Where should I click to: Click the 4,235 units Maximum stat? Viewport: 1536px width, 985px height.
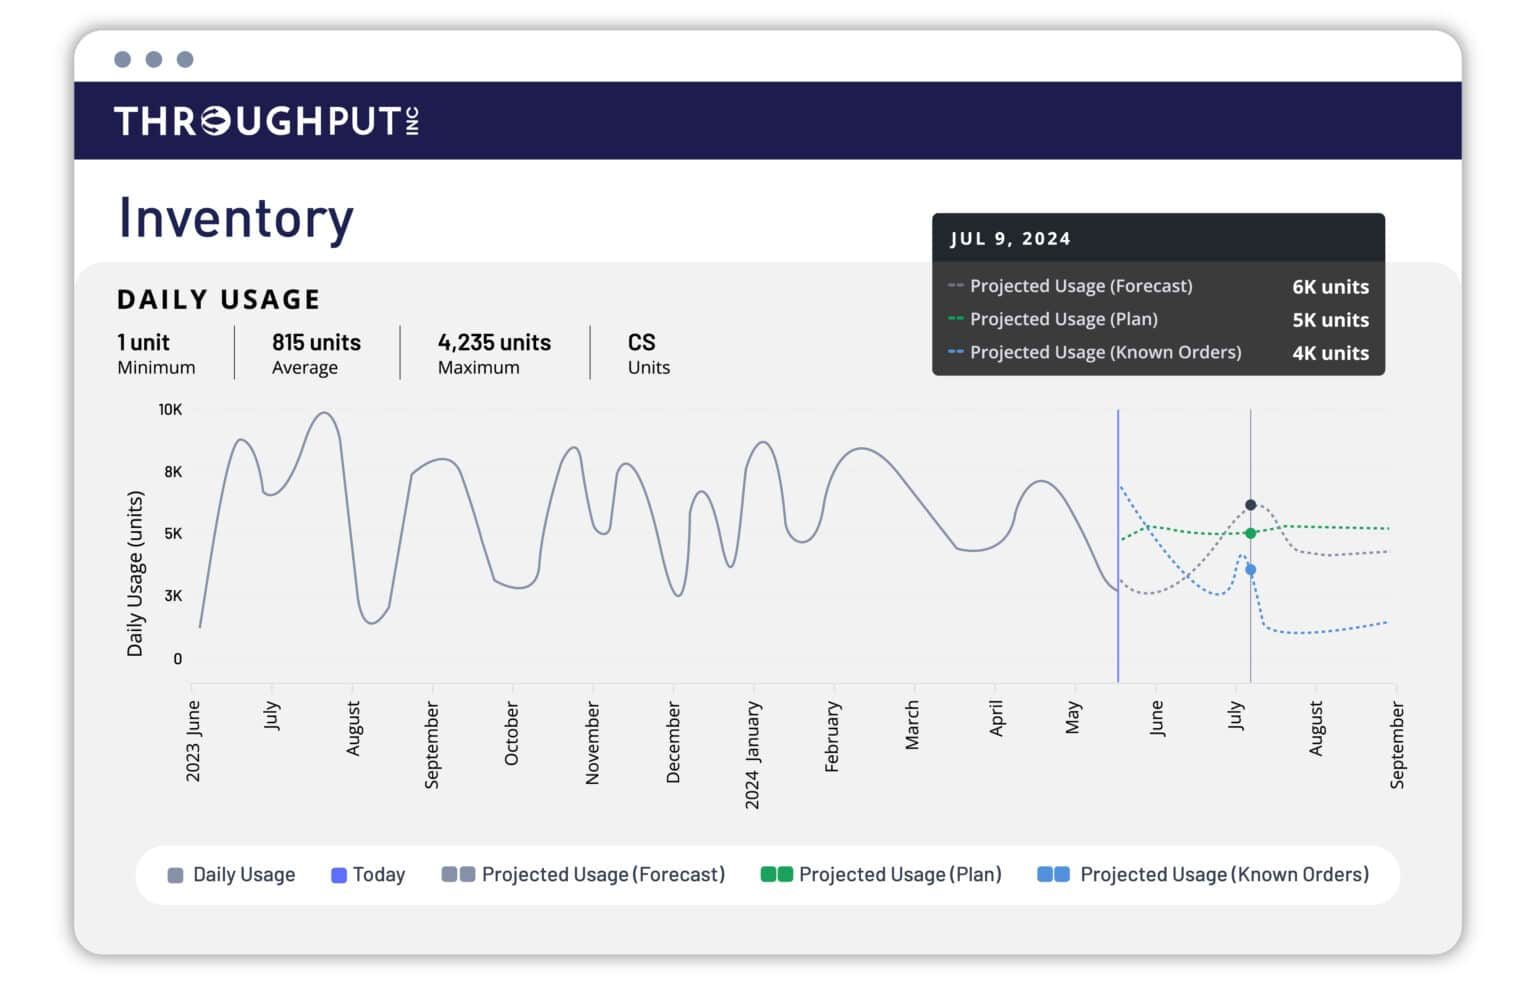click(x=494, y=353)
